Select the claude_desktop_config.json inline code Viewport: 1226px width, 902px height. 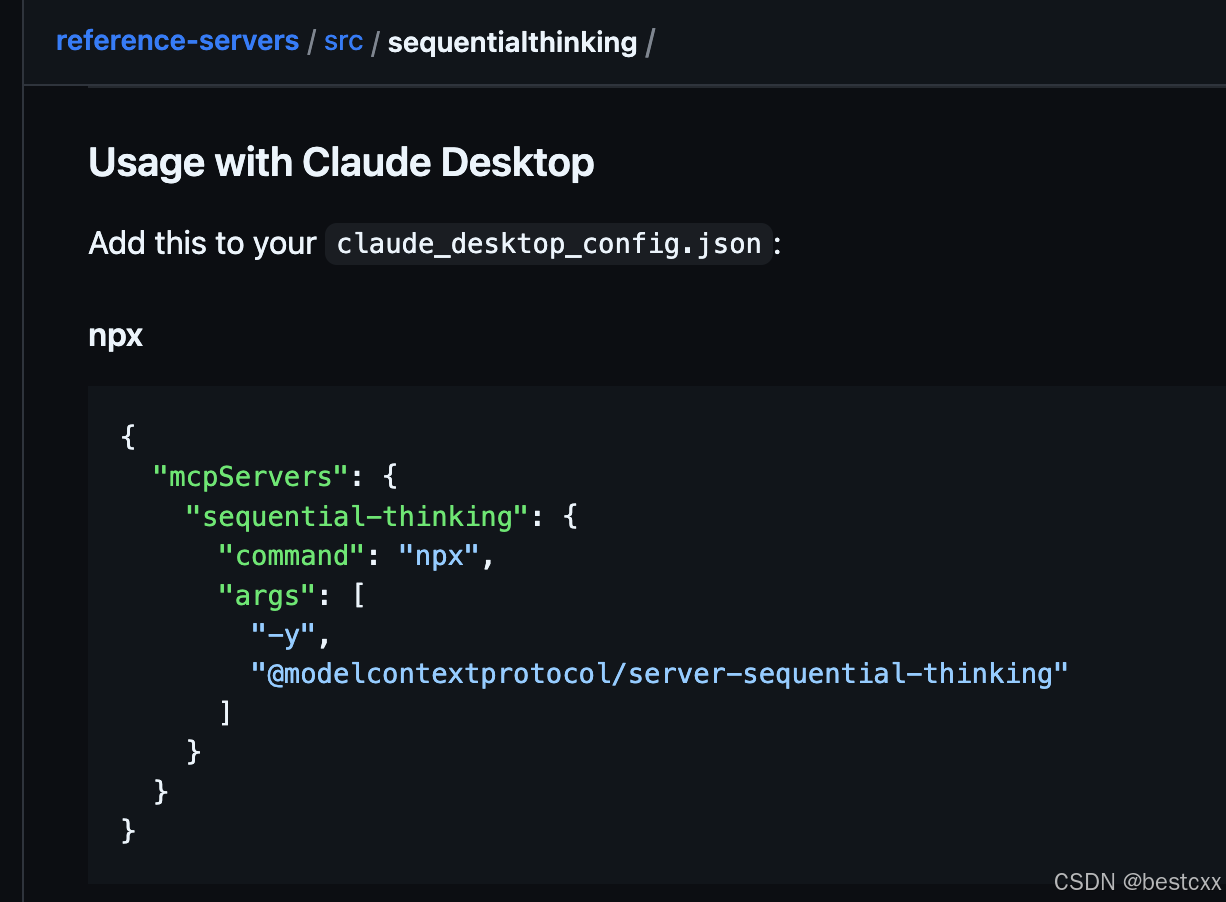pos(549,243)
